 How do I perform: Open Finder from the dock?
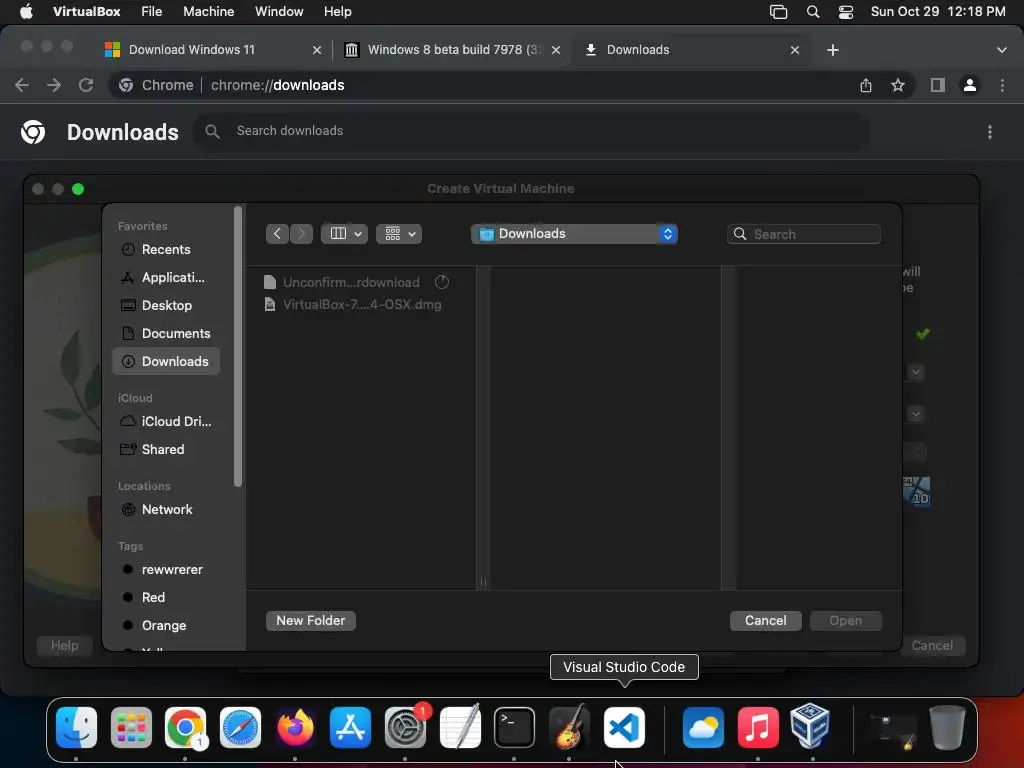[76, 727]
